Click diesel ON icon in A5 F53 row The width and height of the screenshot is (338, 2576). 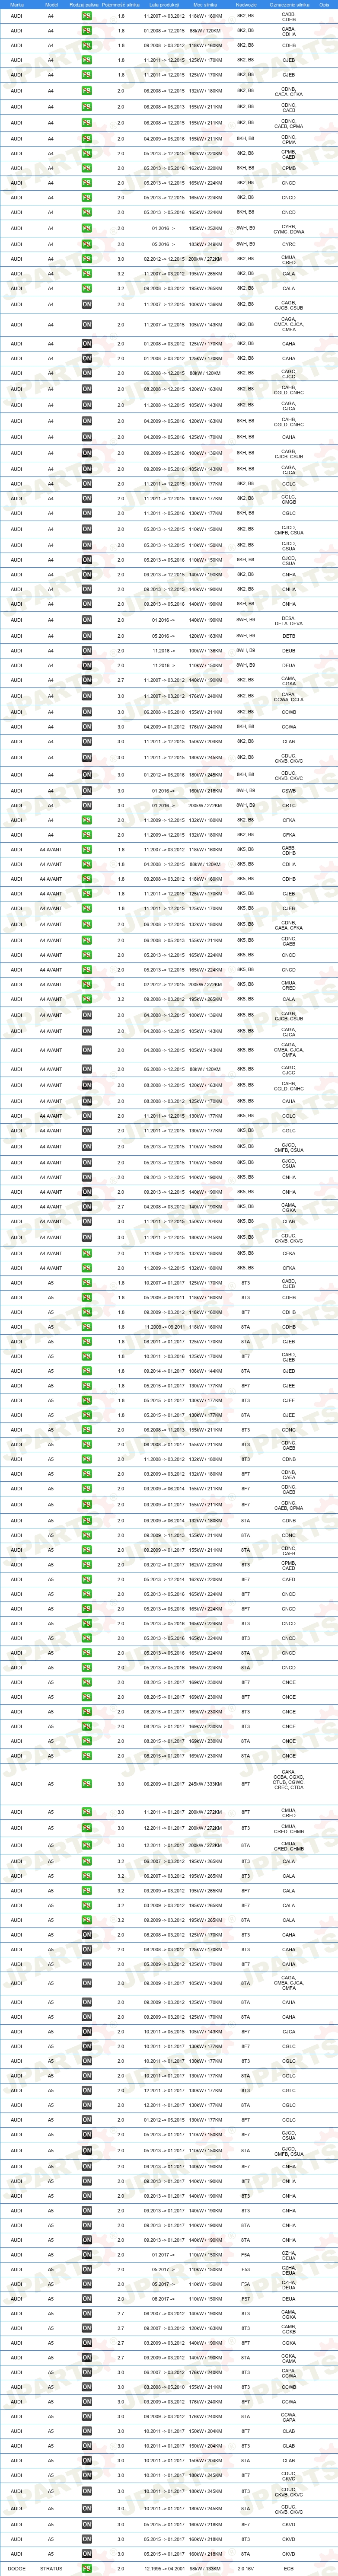coord(87,2269)
